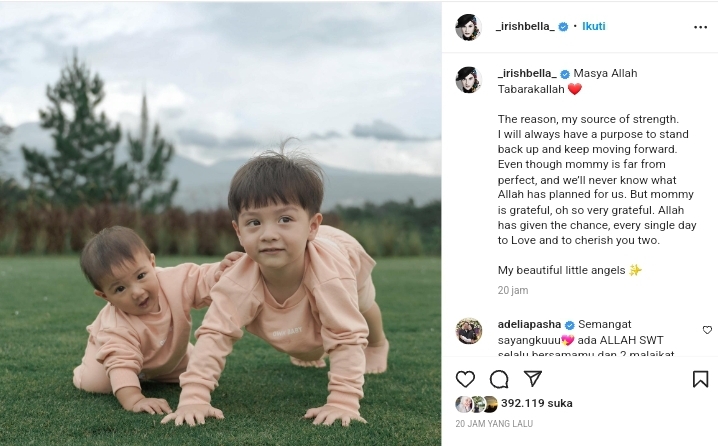
Task: Click _irishbella_ avatar in the post header
Action: point(468,27)
